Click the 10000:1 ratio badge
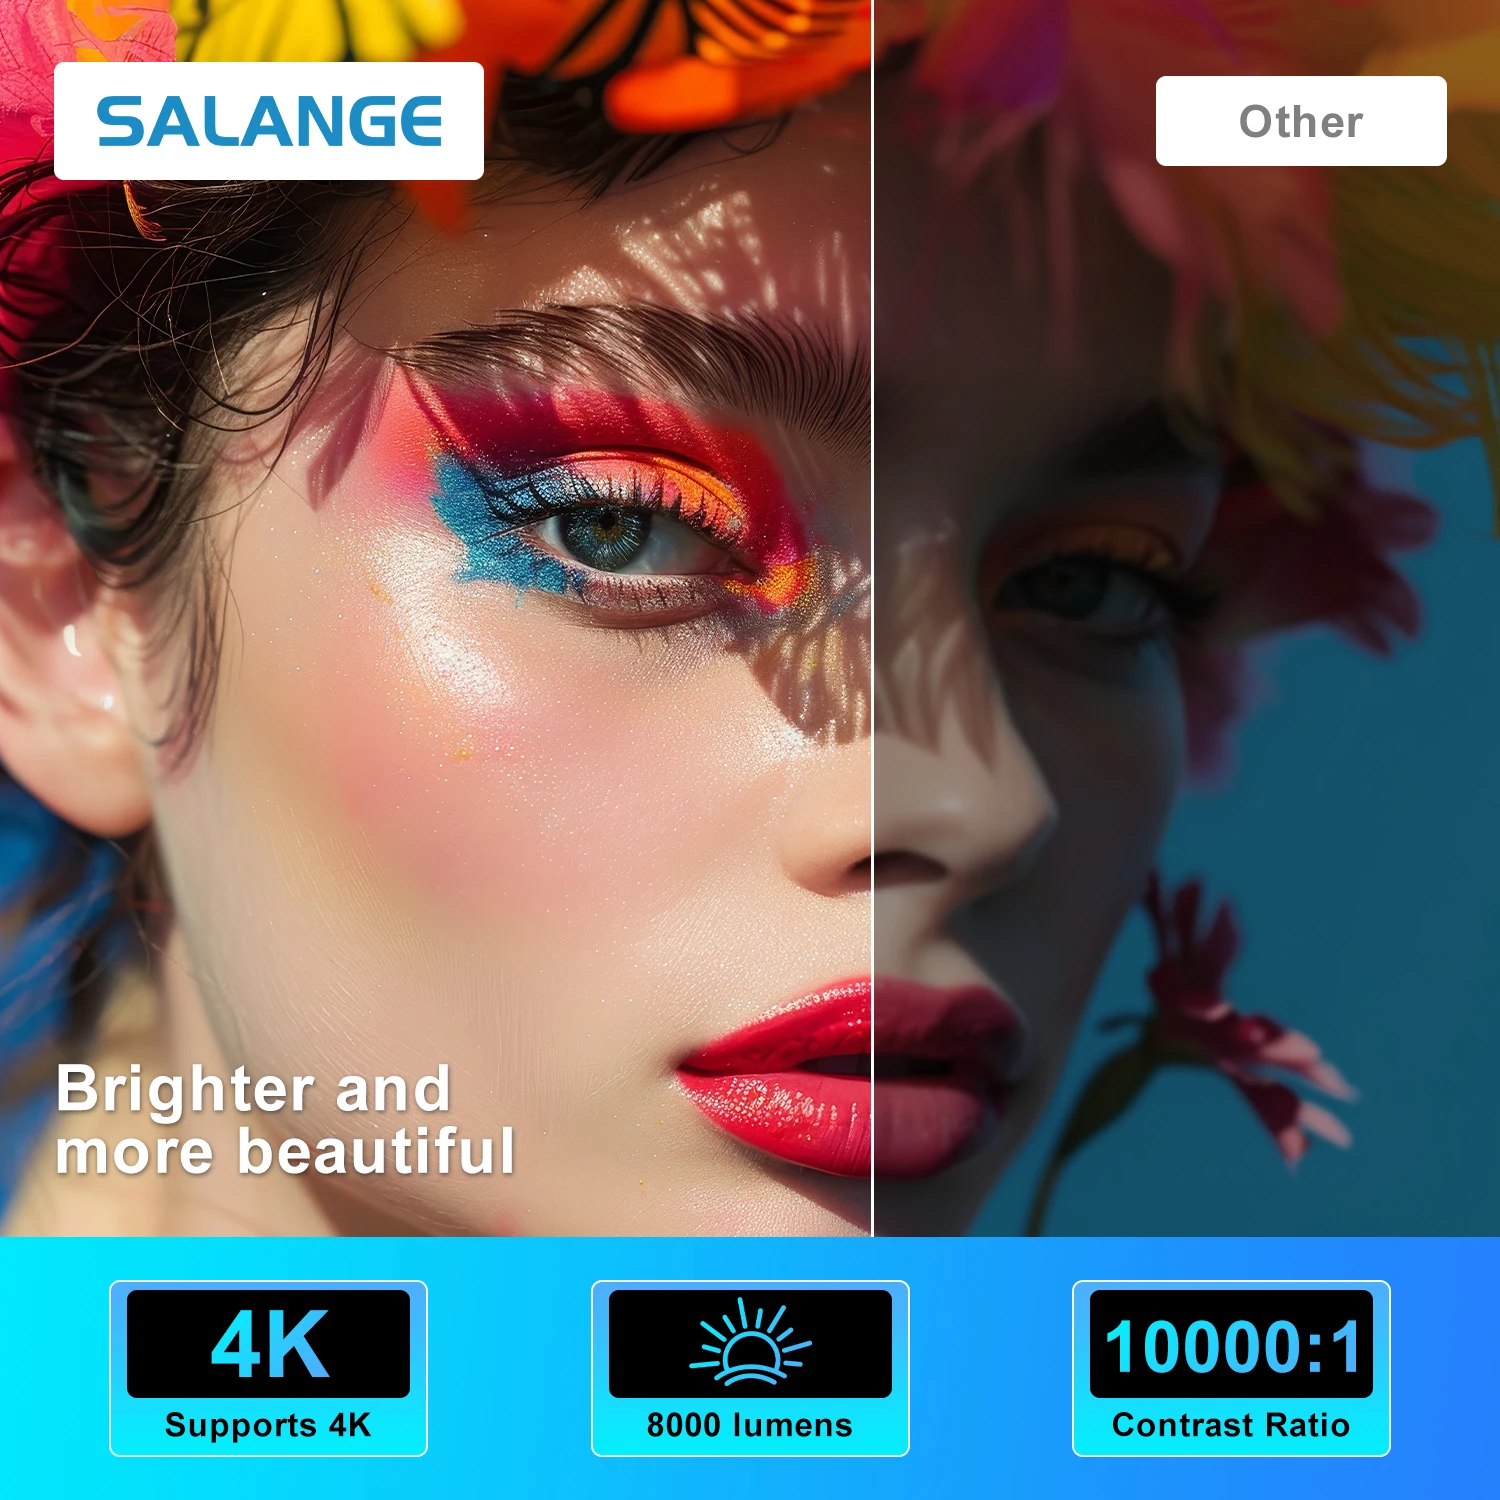This screenshot has width=1500, height=1500. point(1231,1343)
